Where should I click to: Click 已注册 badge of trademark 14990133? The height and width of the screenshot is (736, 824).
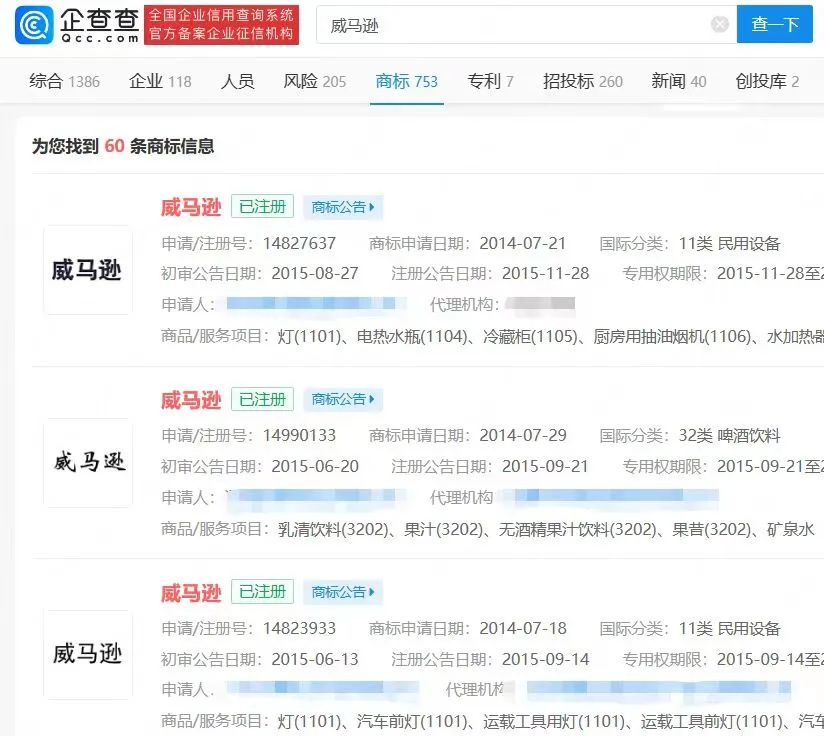262,399
